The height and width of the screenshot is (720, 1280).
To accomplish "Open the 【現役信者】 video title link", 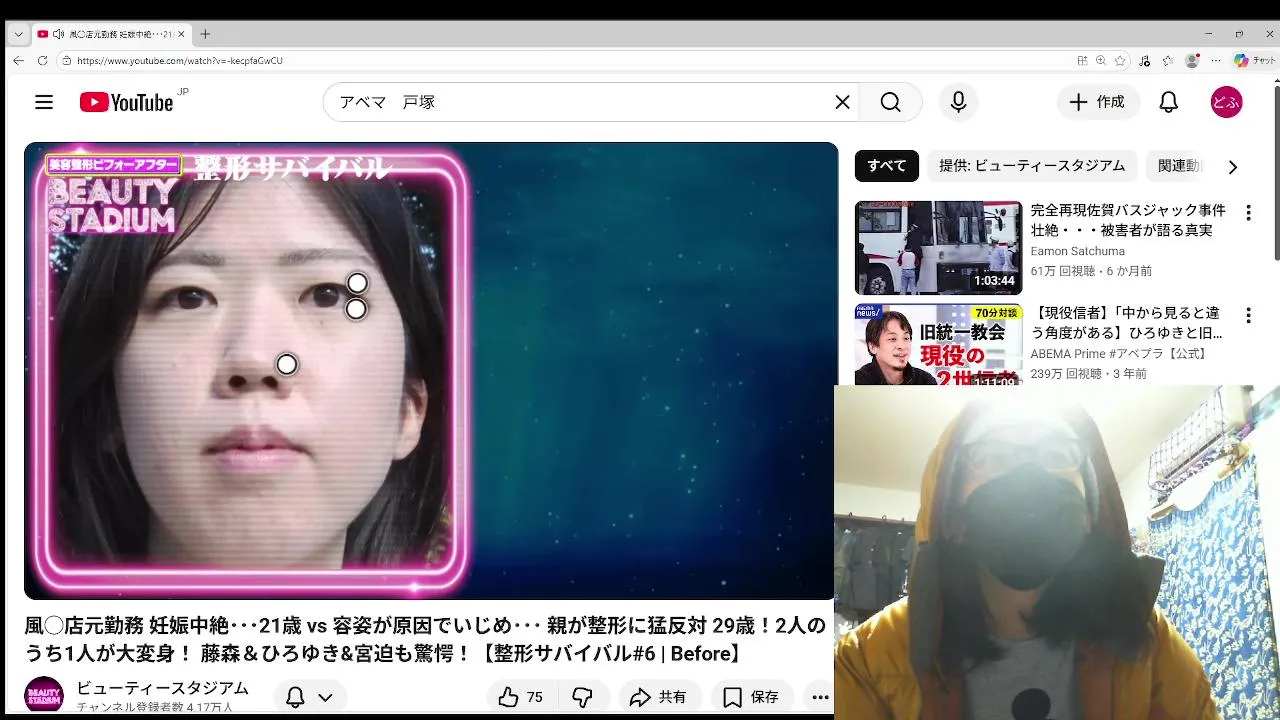I will (1127, 323).
